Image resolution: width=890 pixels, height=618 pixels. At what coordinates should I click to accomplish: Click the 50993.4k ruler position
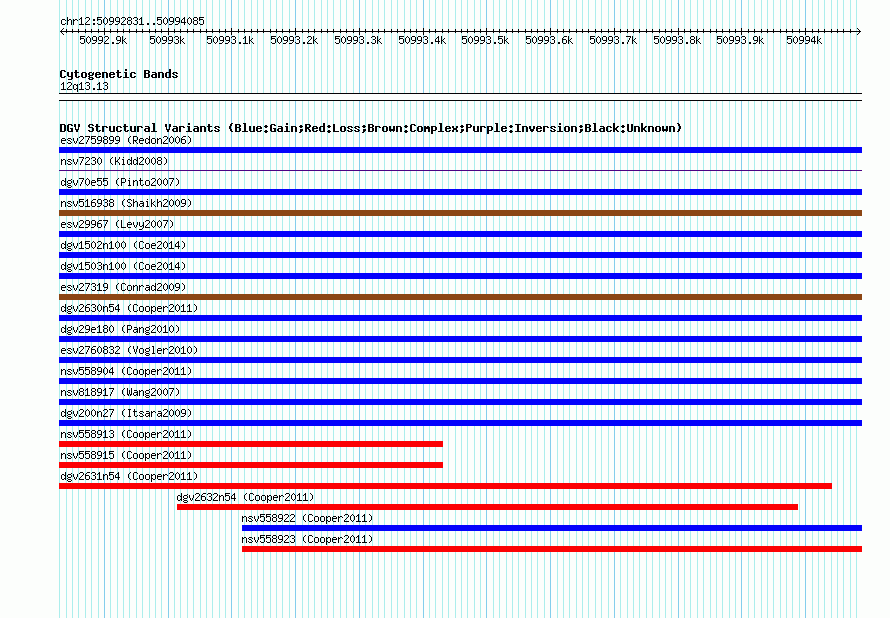(422, 40)
